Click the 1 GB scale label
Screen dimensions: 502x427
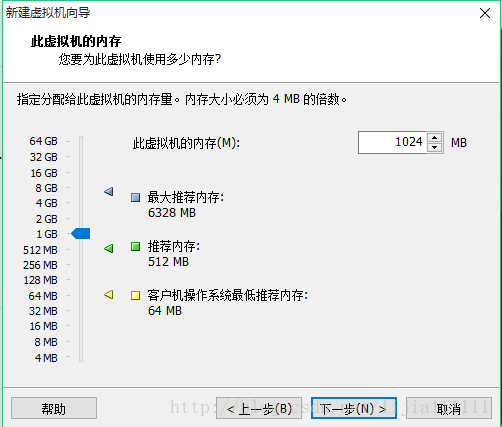coord(47,234)
